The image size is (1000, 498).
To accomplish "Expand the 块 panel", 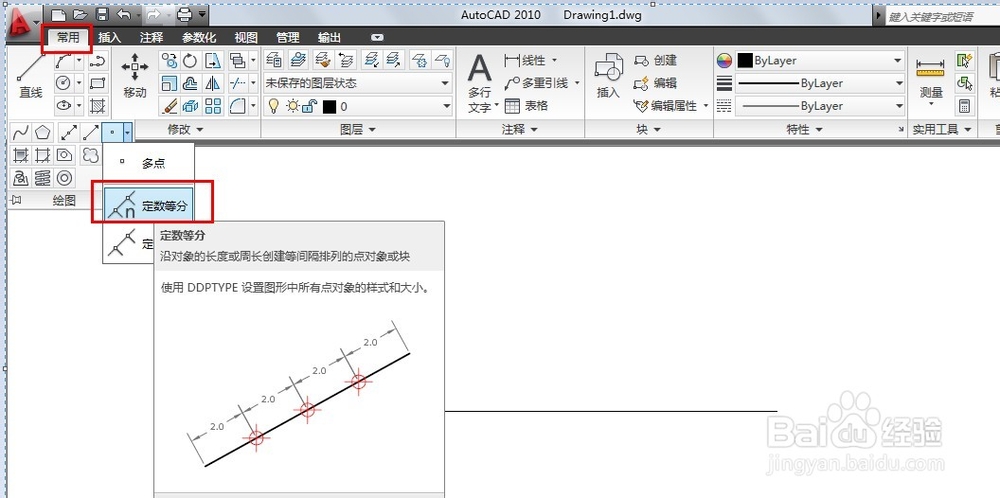I will tap(649, 129).
